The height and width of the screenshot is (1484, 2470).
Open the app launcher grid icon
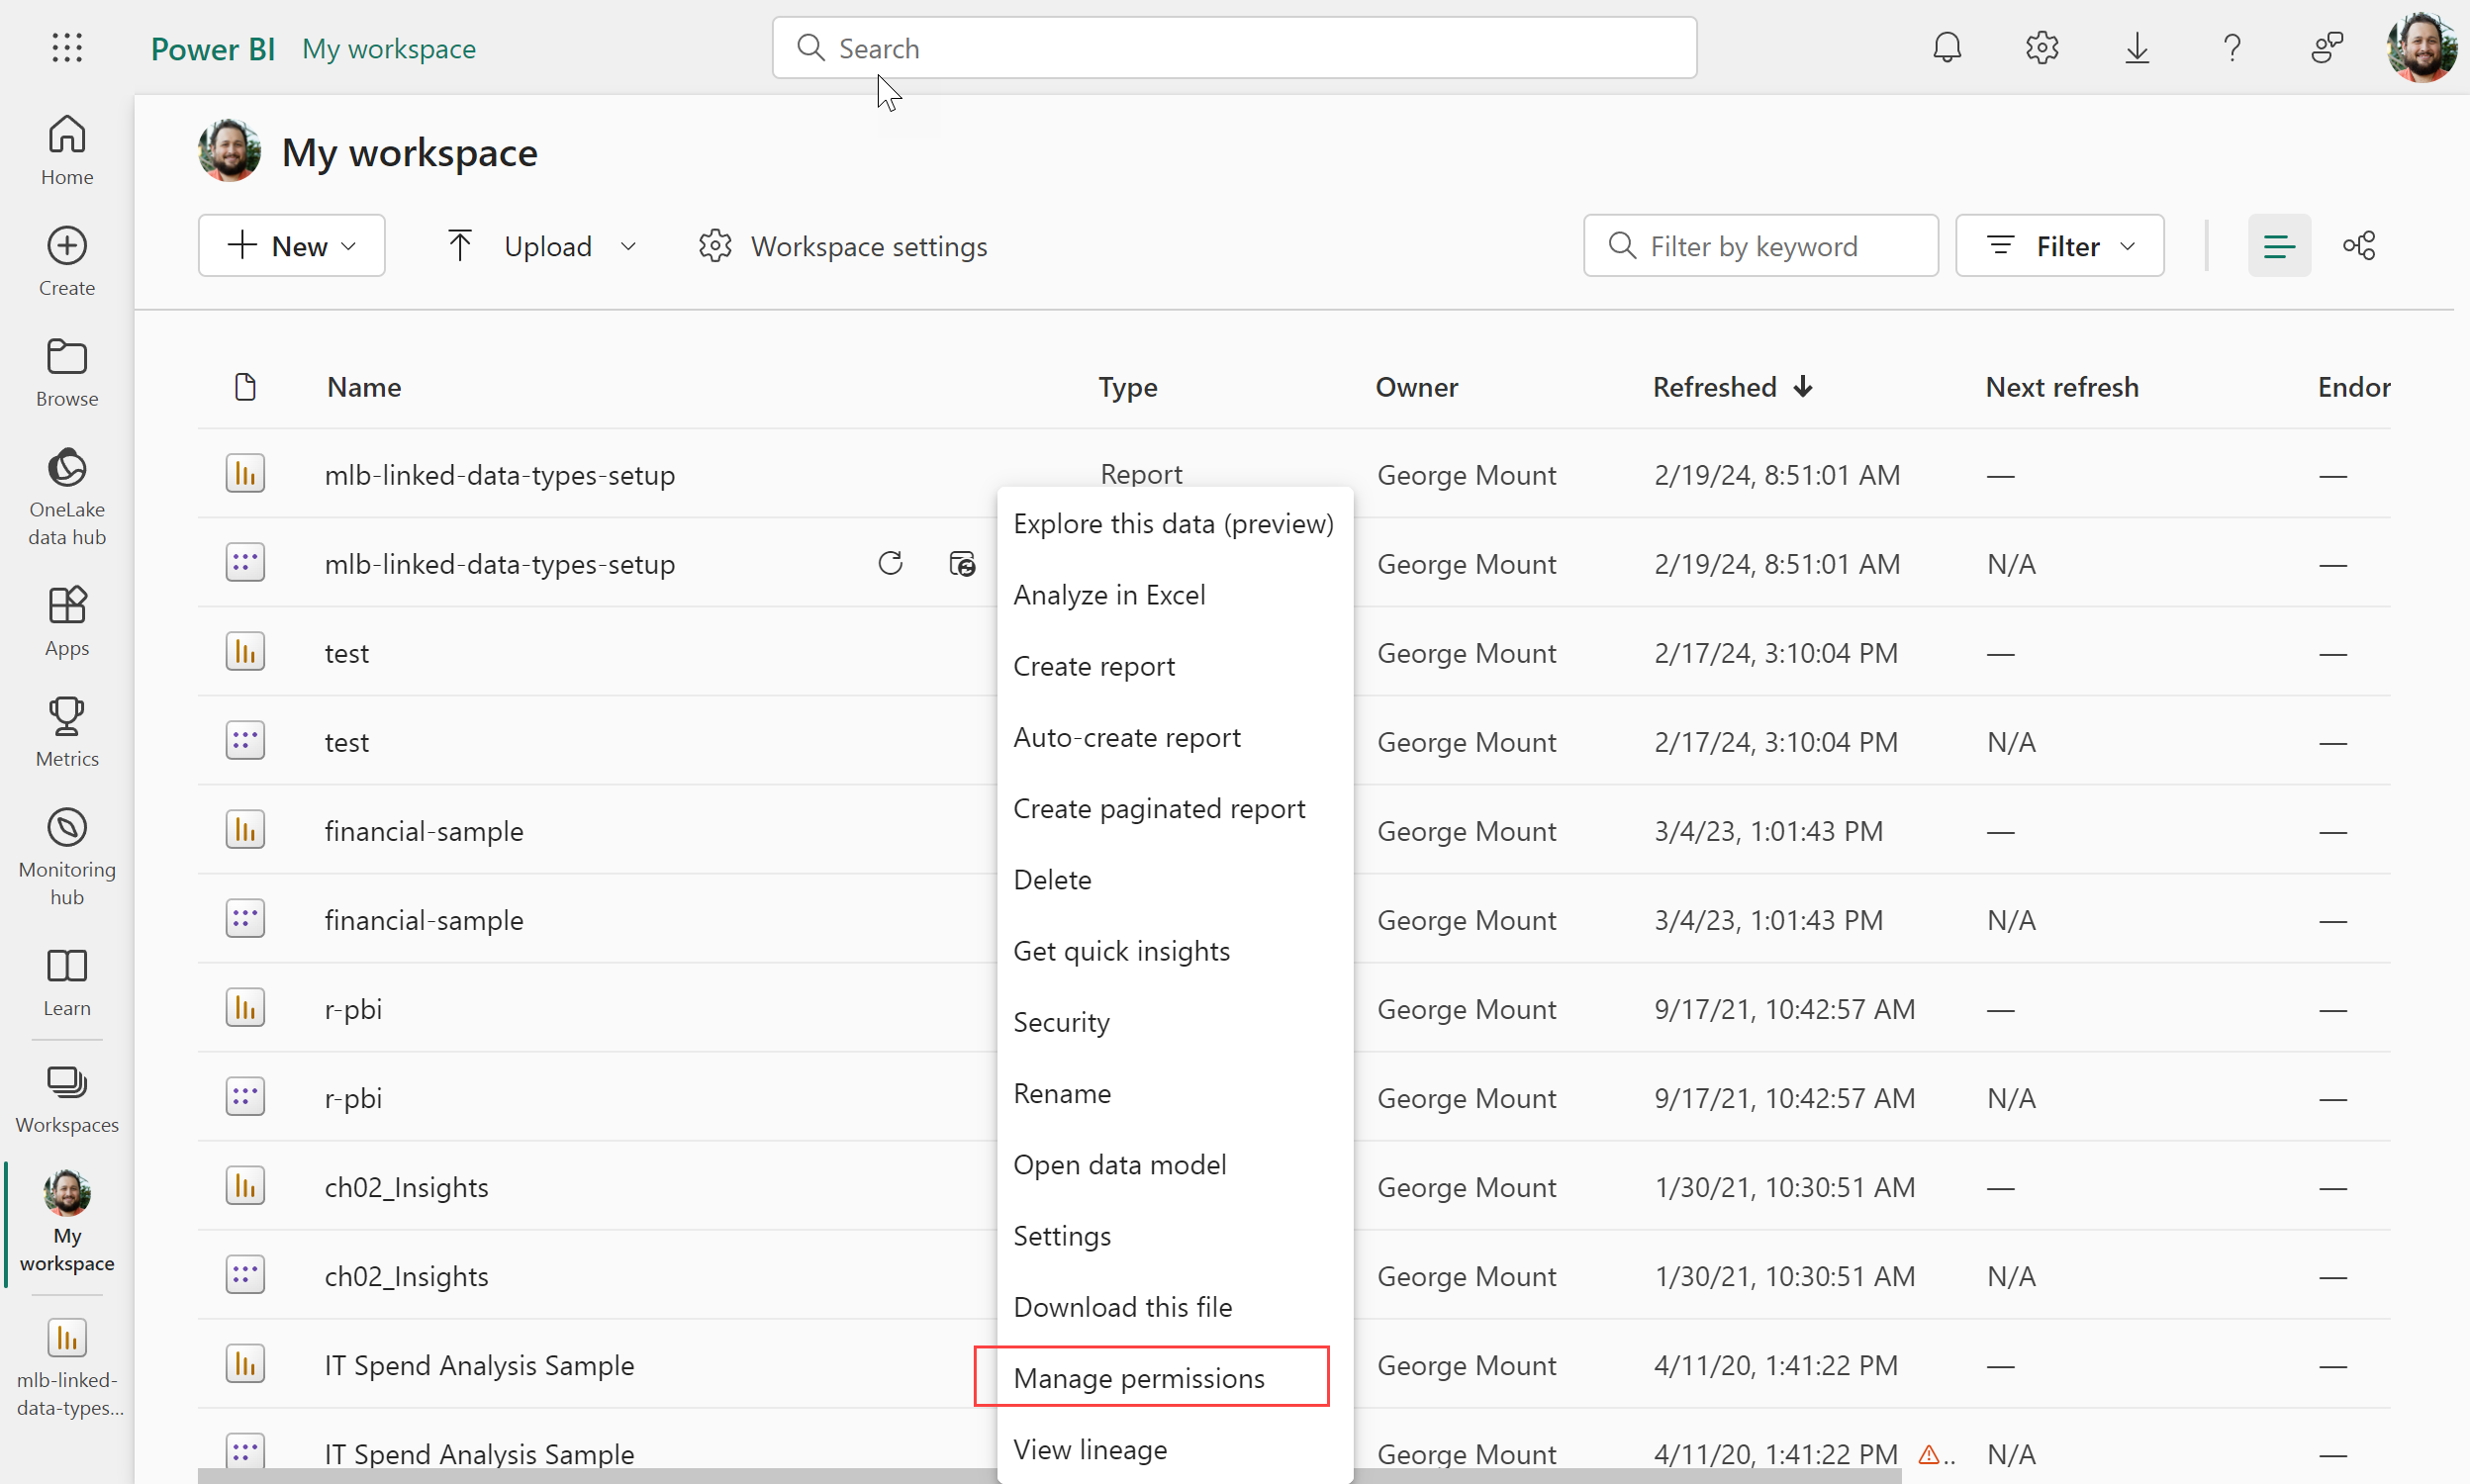(x=67, y=47)
